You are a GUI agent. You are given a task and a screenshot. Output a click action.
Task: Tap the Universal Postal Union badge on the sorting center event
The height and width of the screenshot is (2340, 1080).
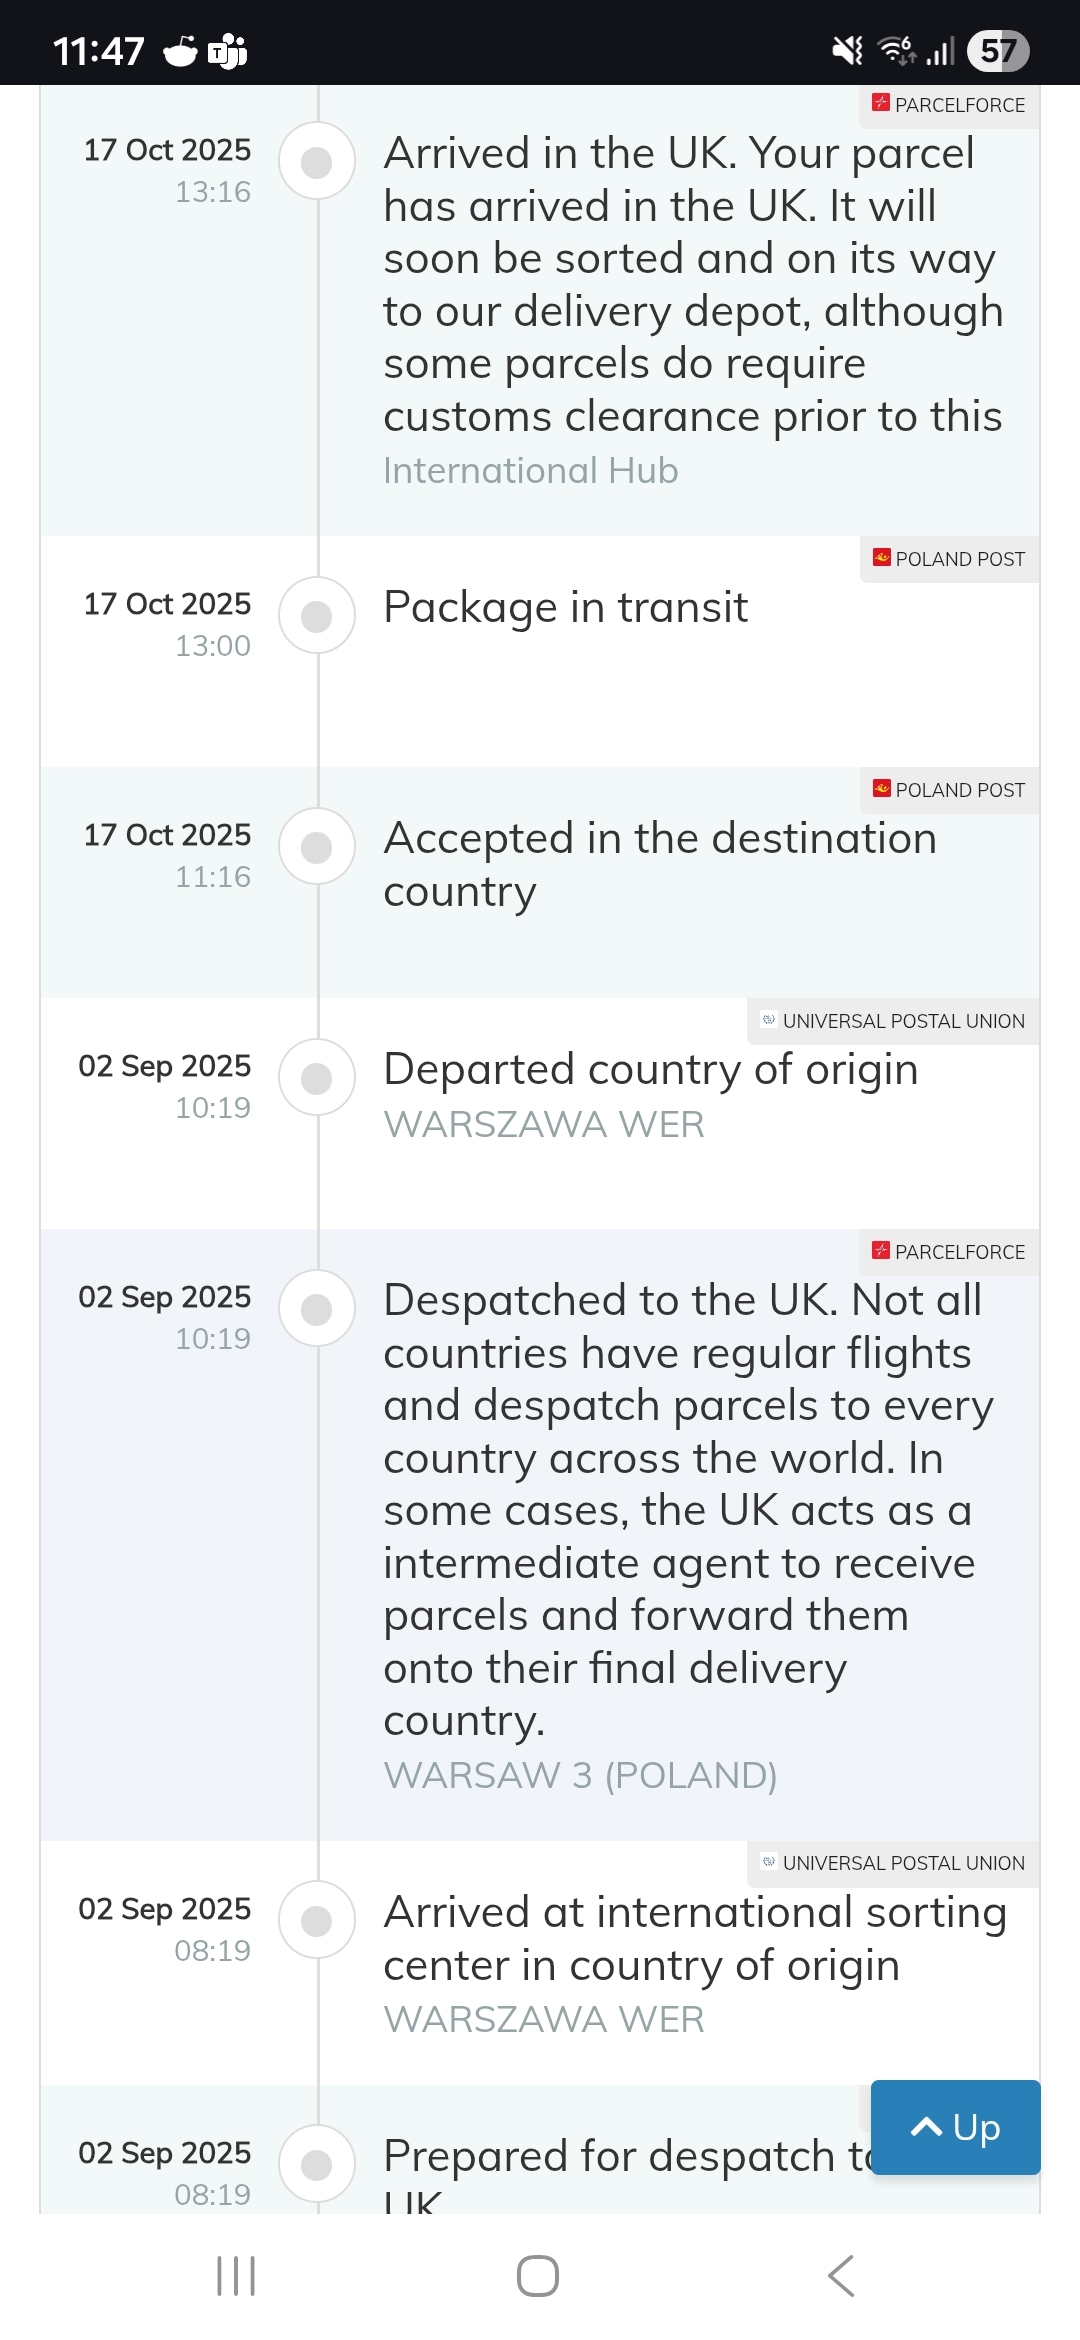coord(893,1863)
